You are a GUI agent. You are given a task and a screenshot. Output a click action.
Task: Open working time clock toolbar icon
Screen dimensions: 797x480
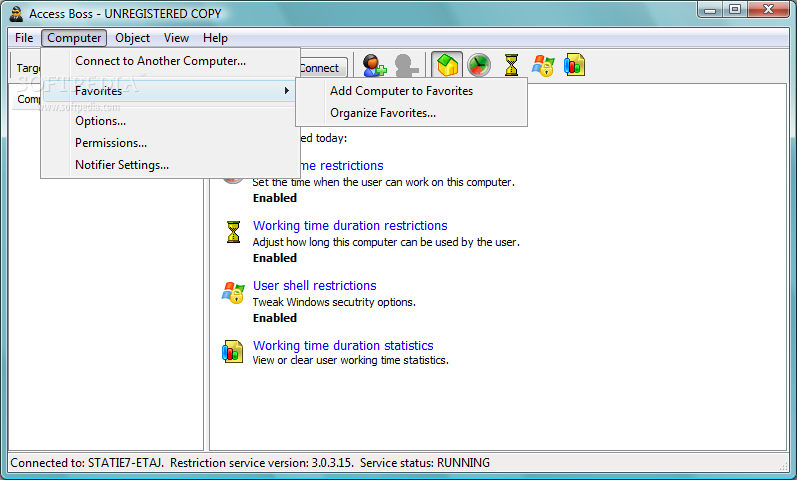click(x=479, y=65)
